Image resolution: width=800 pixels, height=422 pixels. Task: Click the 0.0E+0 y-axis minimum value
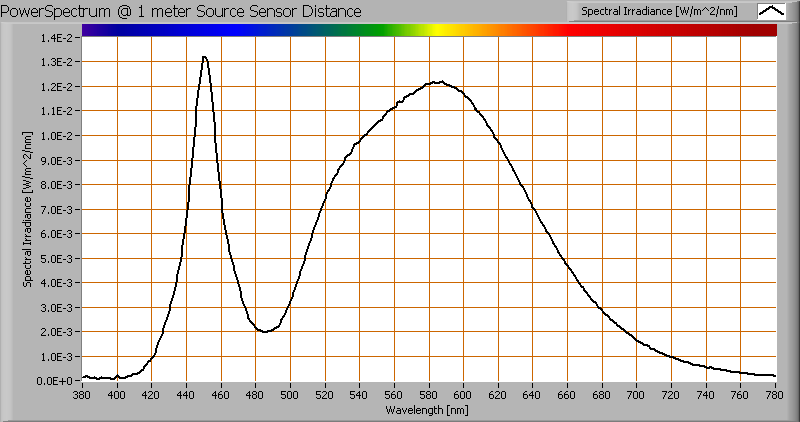(x=56, y=381)
